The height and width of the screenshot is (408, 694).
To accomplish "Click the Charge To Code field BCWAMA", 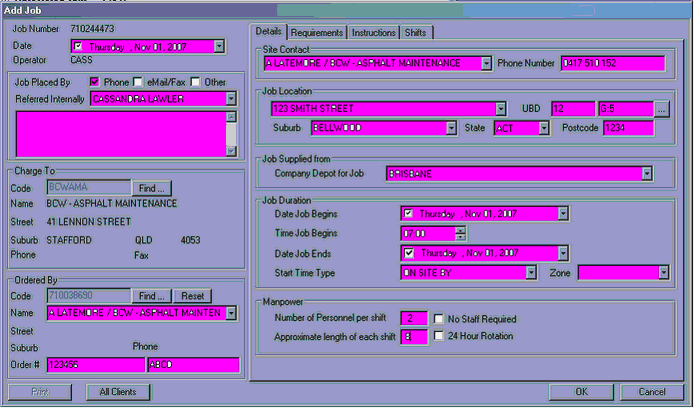I will click(x=89, y=187).
